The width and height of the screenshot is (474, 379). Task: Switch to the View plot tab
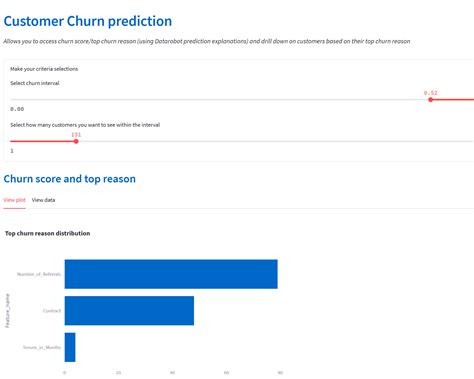(x=14, y=200)
